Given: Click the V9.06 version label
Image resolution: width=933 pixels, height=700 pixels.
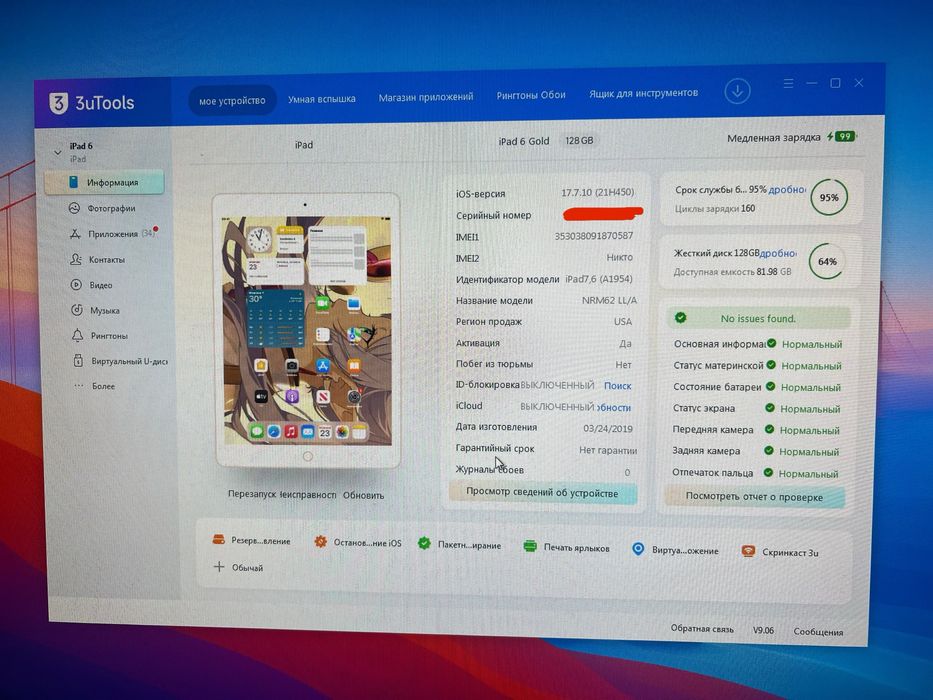Looking at the screenshot, I should point(763,630).
